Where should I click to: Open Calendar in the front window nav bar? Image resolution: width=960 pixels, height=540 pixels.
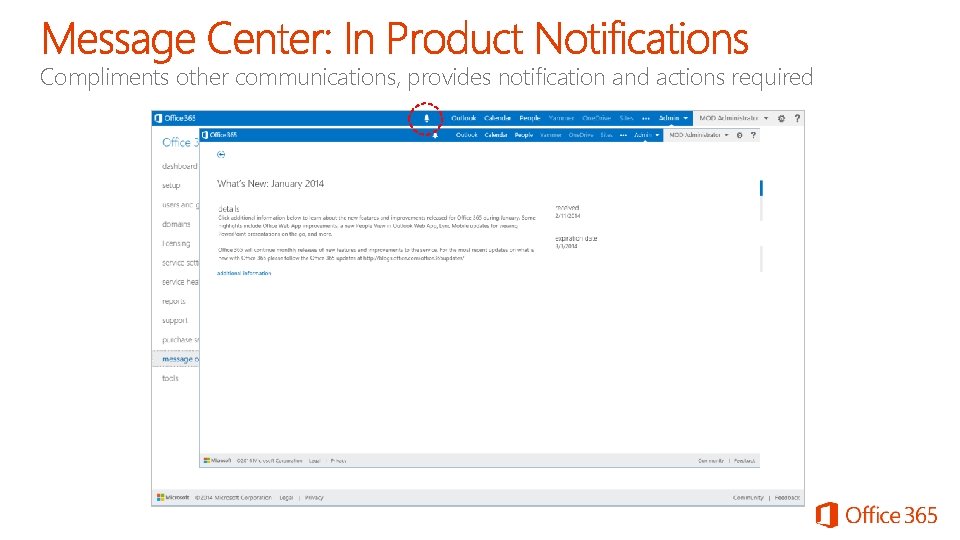(x=496, y=135)
